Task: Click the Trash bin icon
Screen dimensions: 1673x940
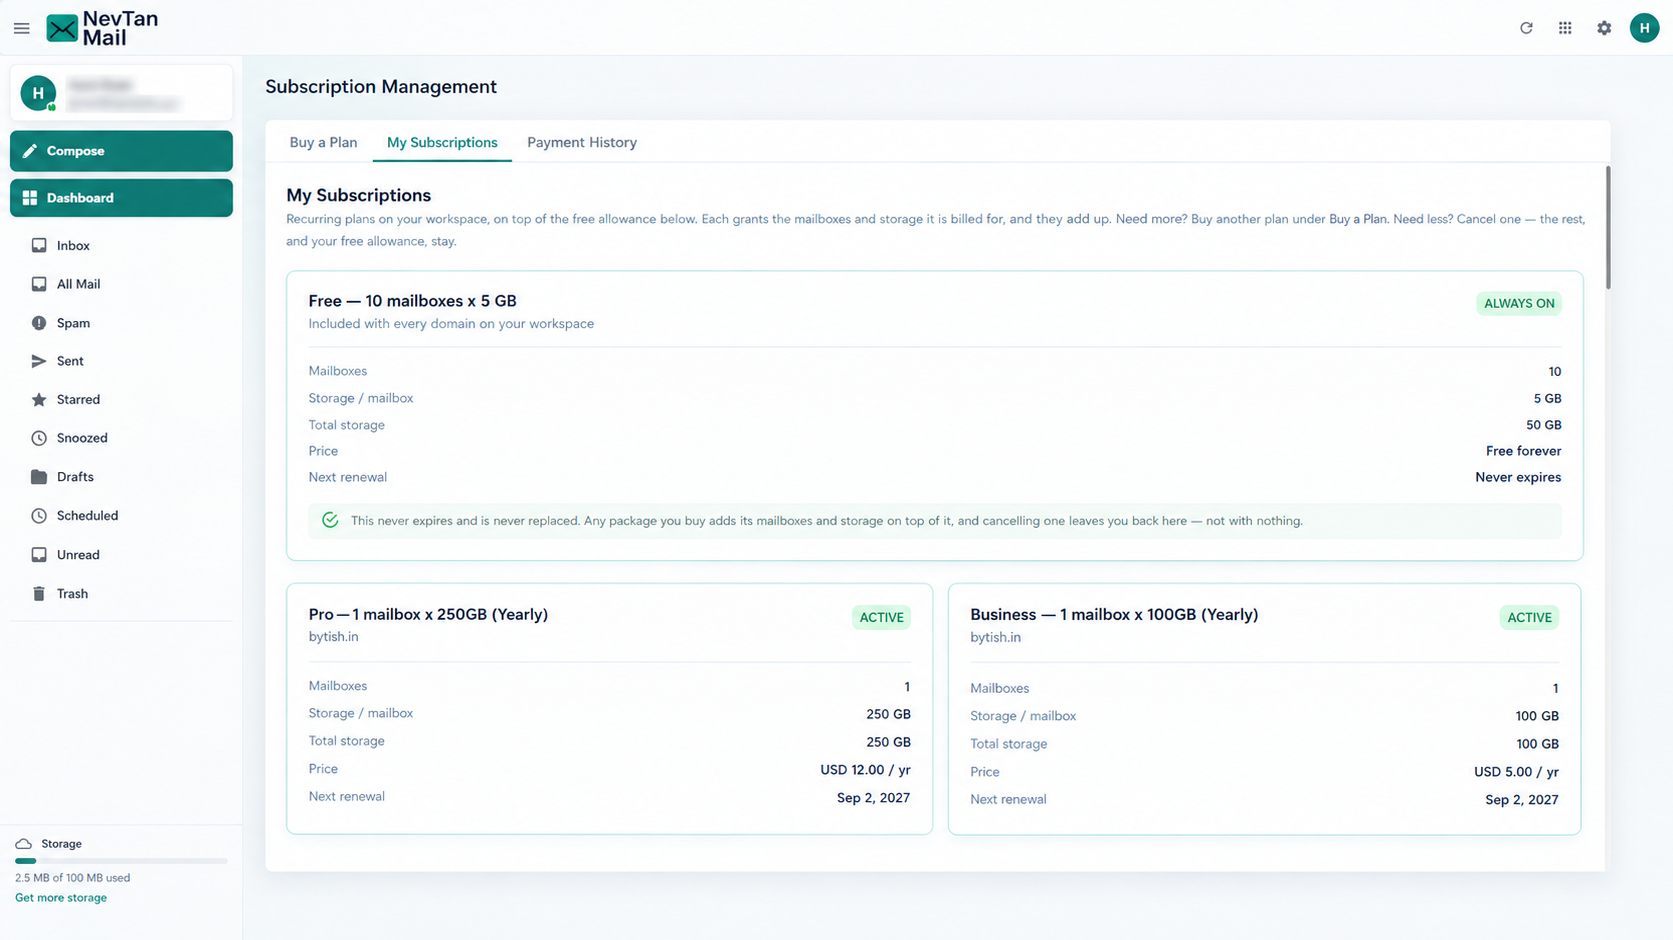Action: [x=39, y=594]
